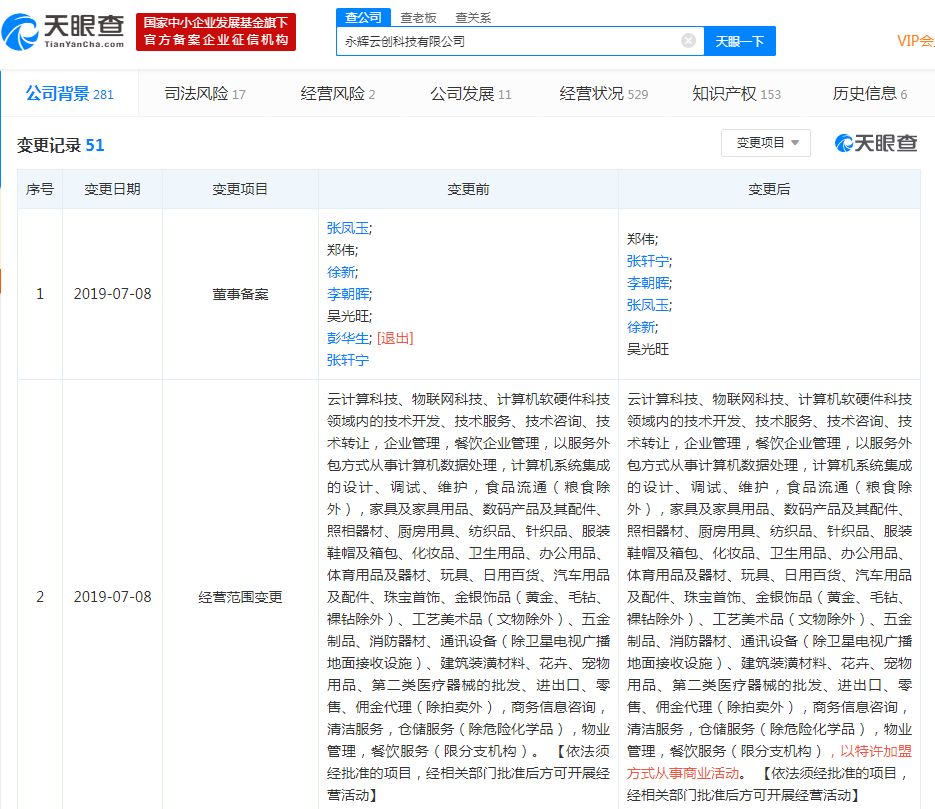Click 郑伟 in the 变更后 column
Screen dimensions: 935x809
(x=640, y=239)
